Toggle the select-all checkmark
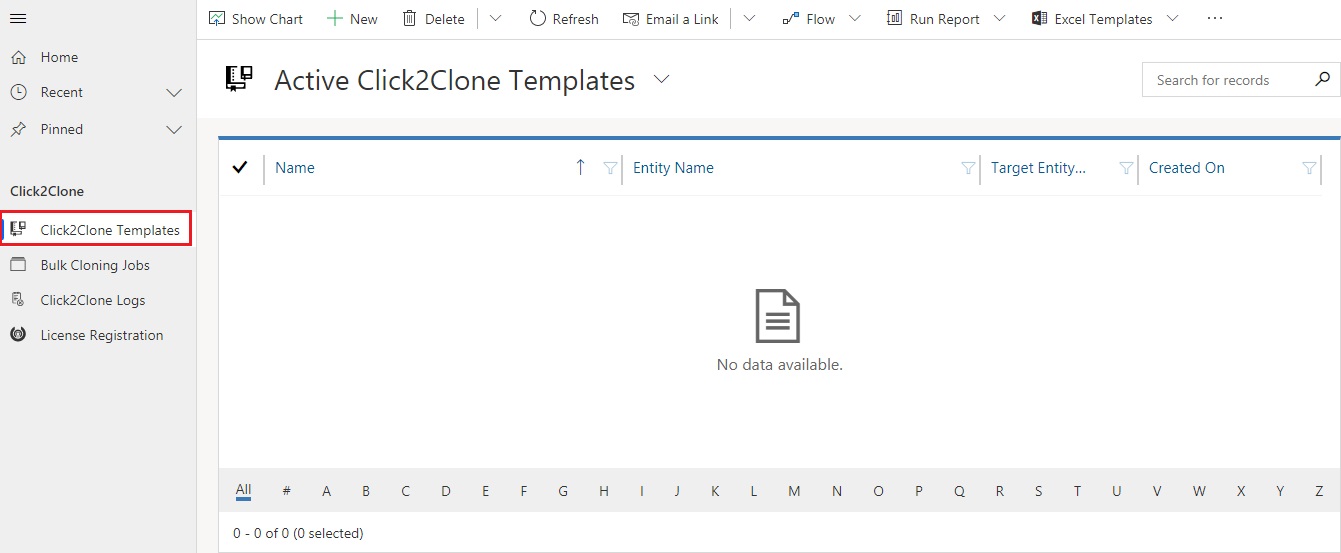 pos(240,167)
